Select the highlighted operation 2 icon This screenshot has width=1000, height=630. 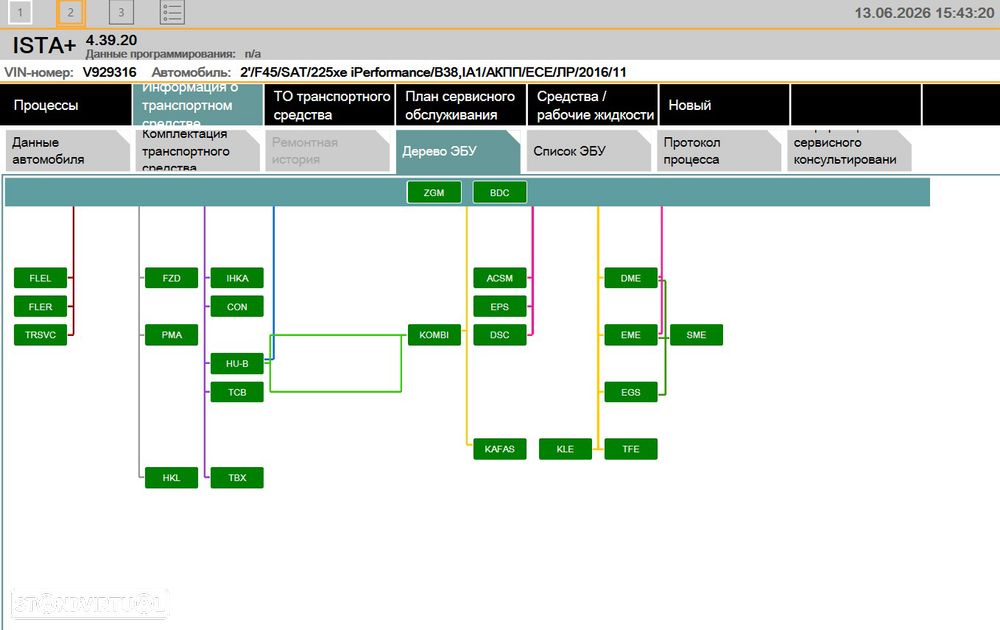coord(71,12)
